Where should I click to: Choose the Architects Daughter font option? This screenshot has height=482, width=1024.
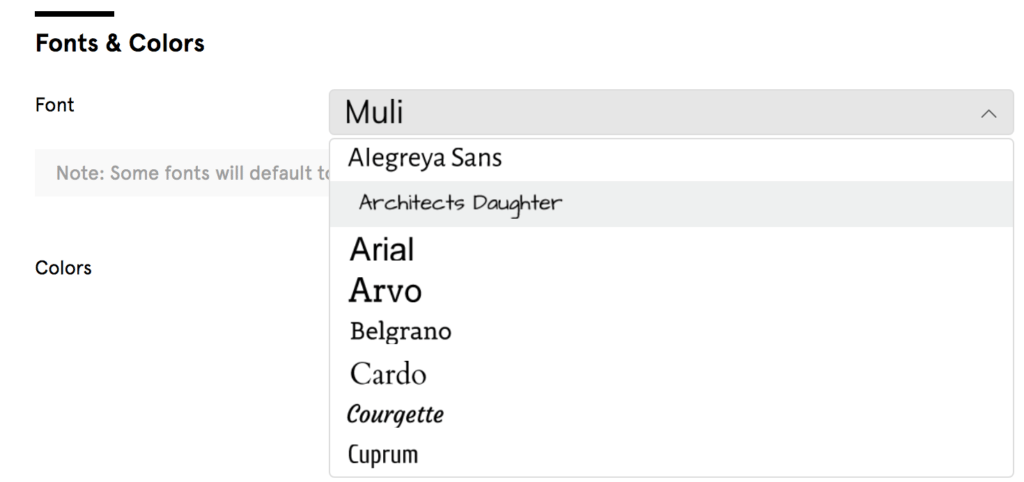pos(460,203)
